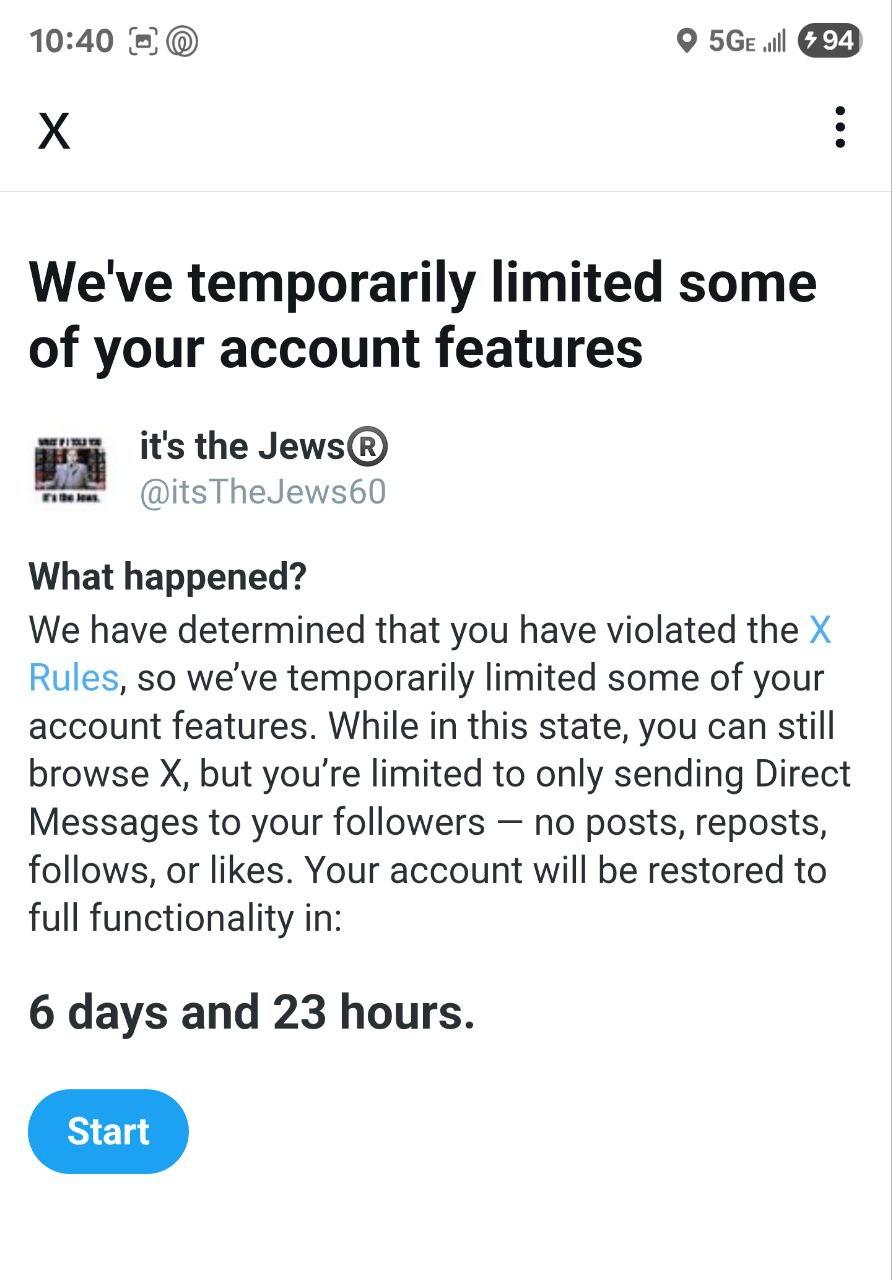Tap the circular status icon beside capture icon
This screenshot has height=1280, width=892.
[182, 41]
